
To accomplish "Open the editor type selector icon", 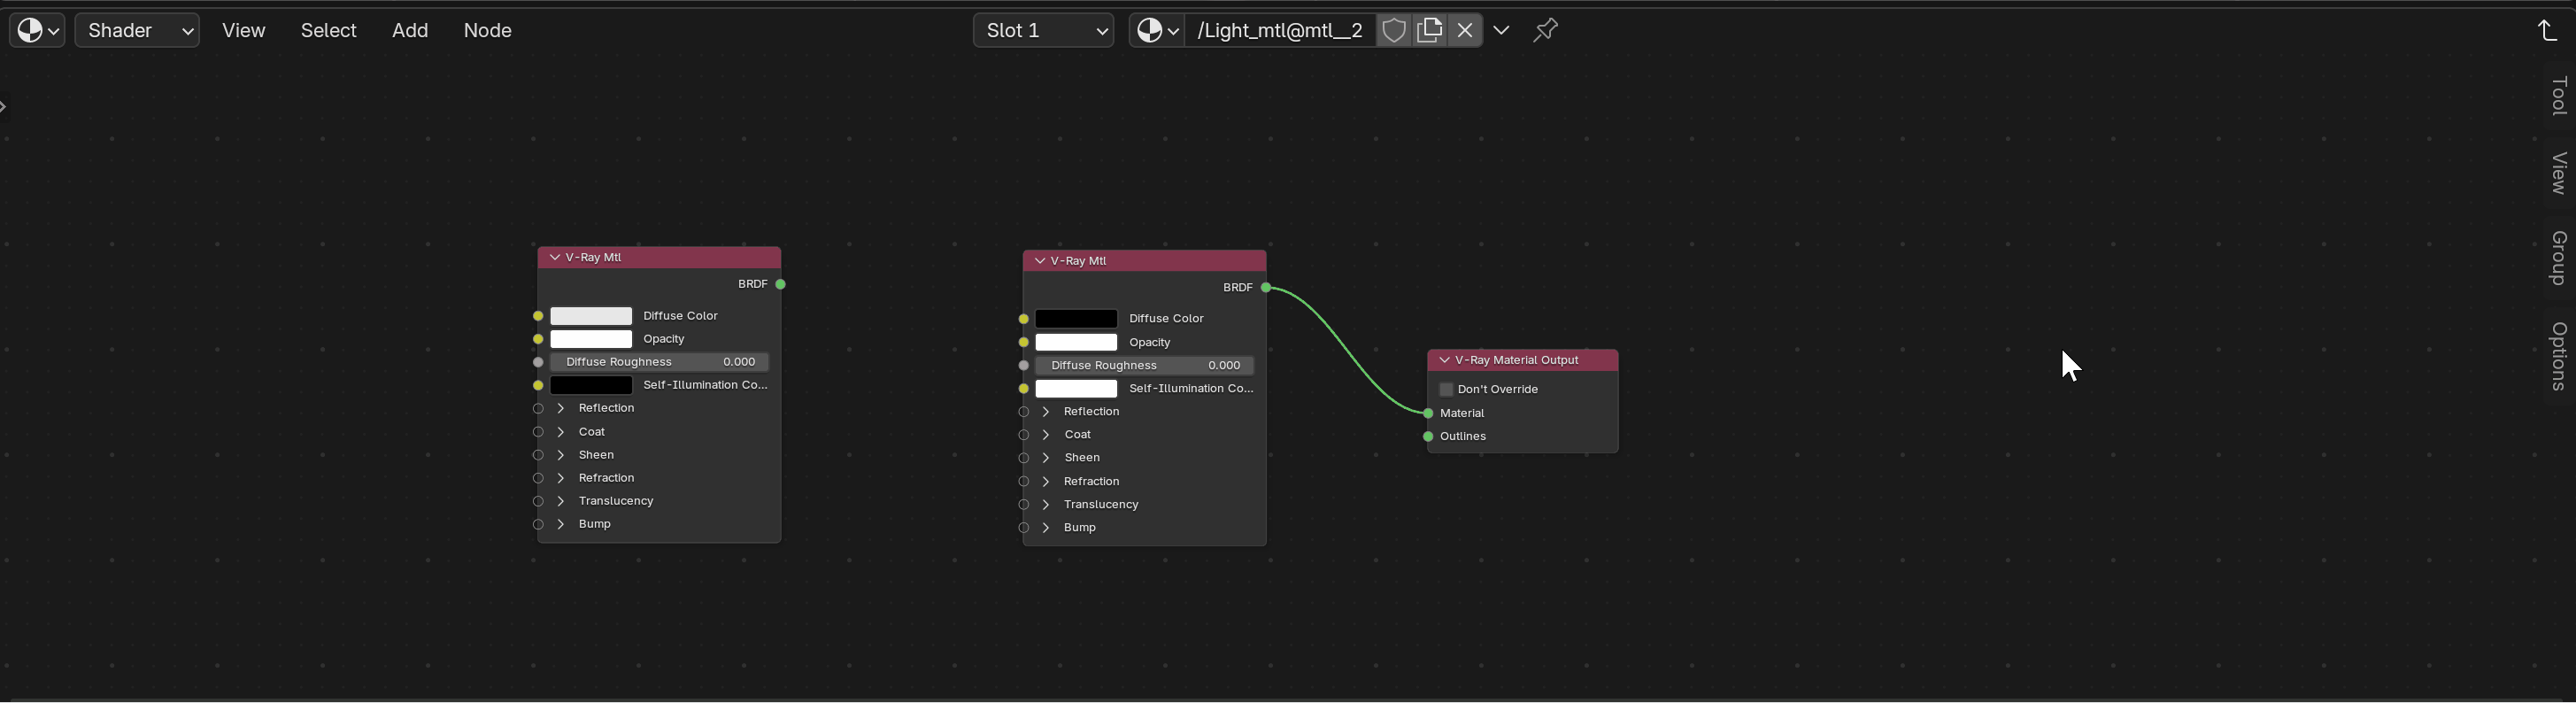I will coord(38,30).
